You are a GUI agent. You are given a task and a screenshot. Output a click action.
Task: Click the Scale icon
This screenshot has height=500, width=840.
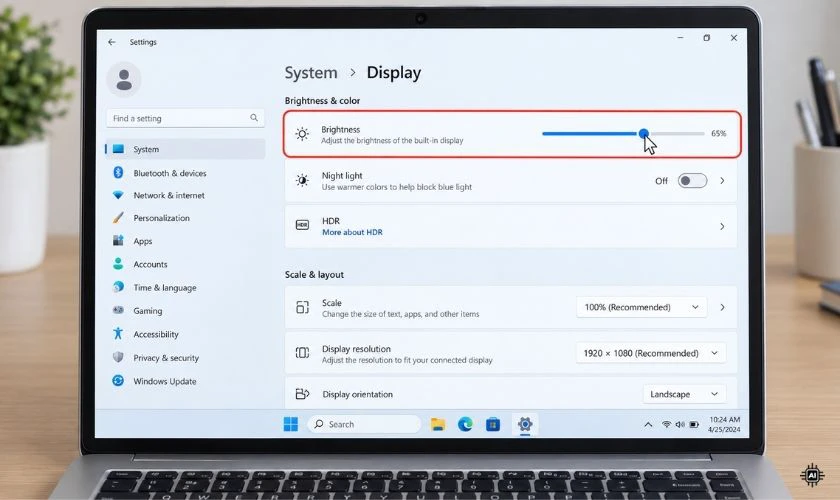coord(302,307)
